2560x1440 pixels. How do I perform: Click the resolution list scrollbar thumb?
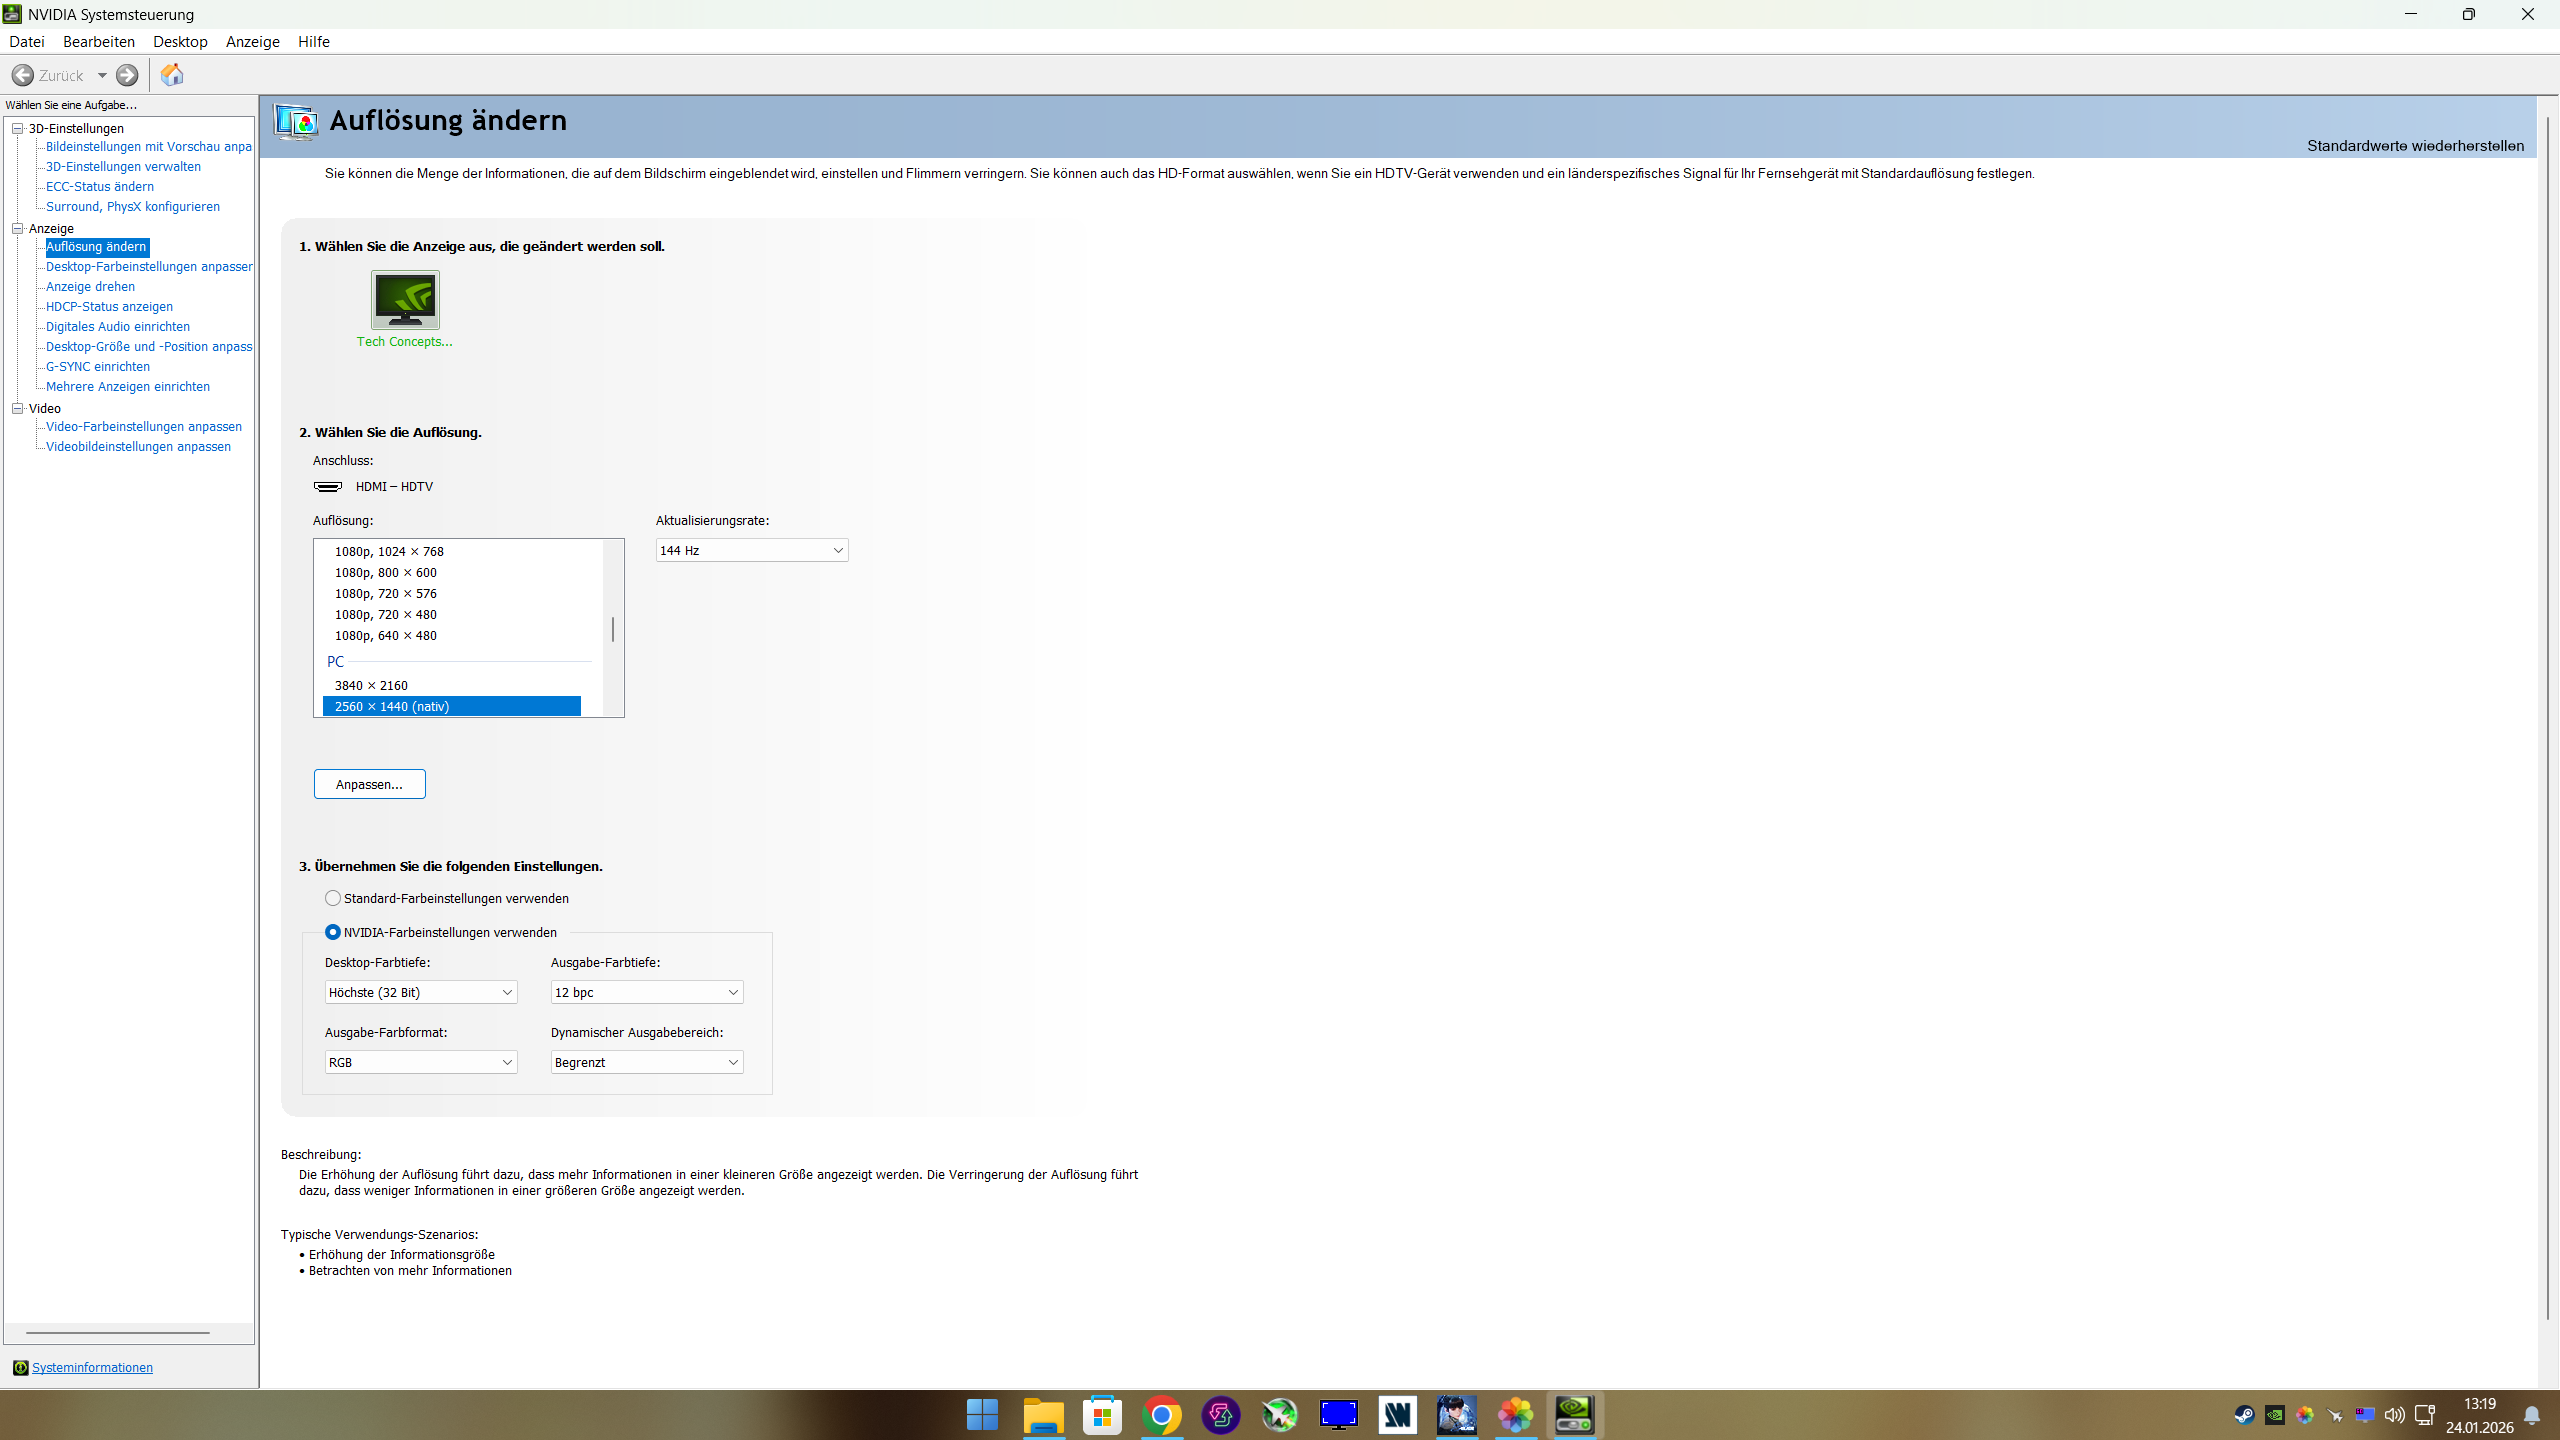(613, 629)
